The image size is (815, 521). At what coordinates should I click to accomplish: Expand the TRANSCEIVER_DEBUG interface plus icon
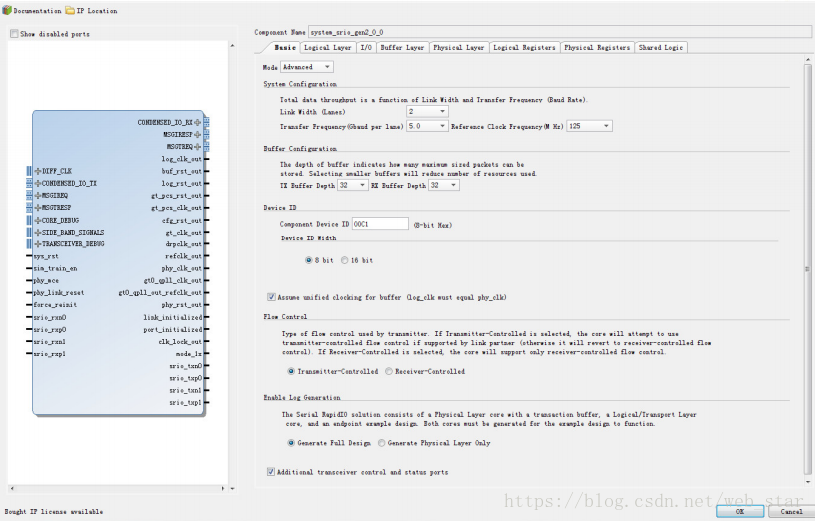tap(38, 244)
